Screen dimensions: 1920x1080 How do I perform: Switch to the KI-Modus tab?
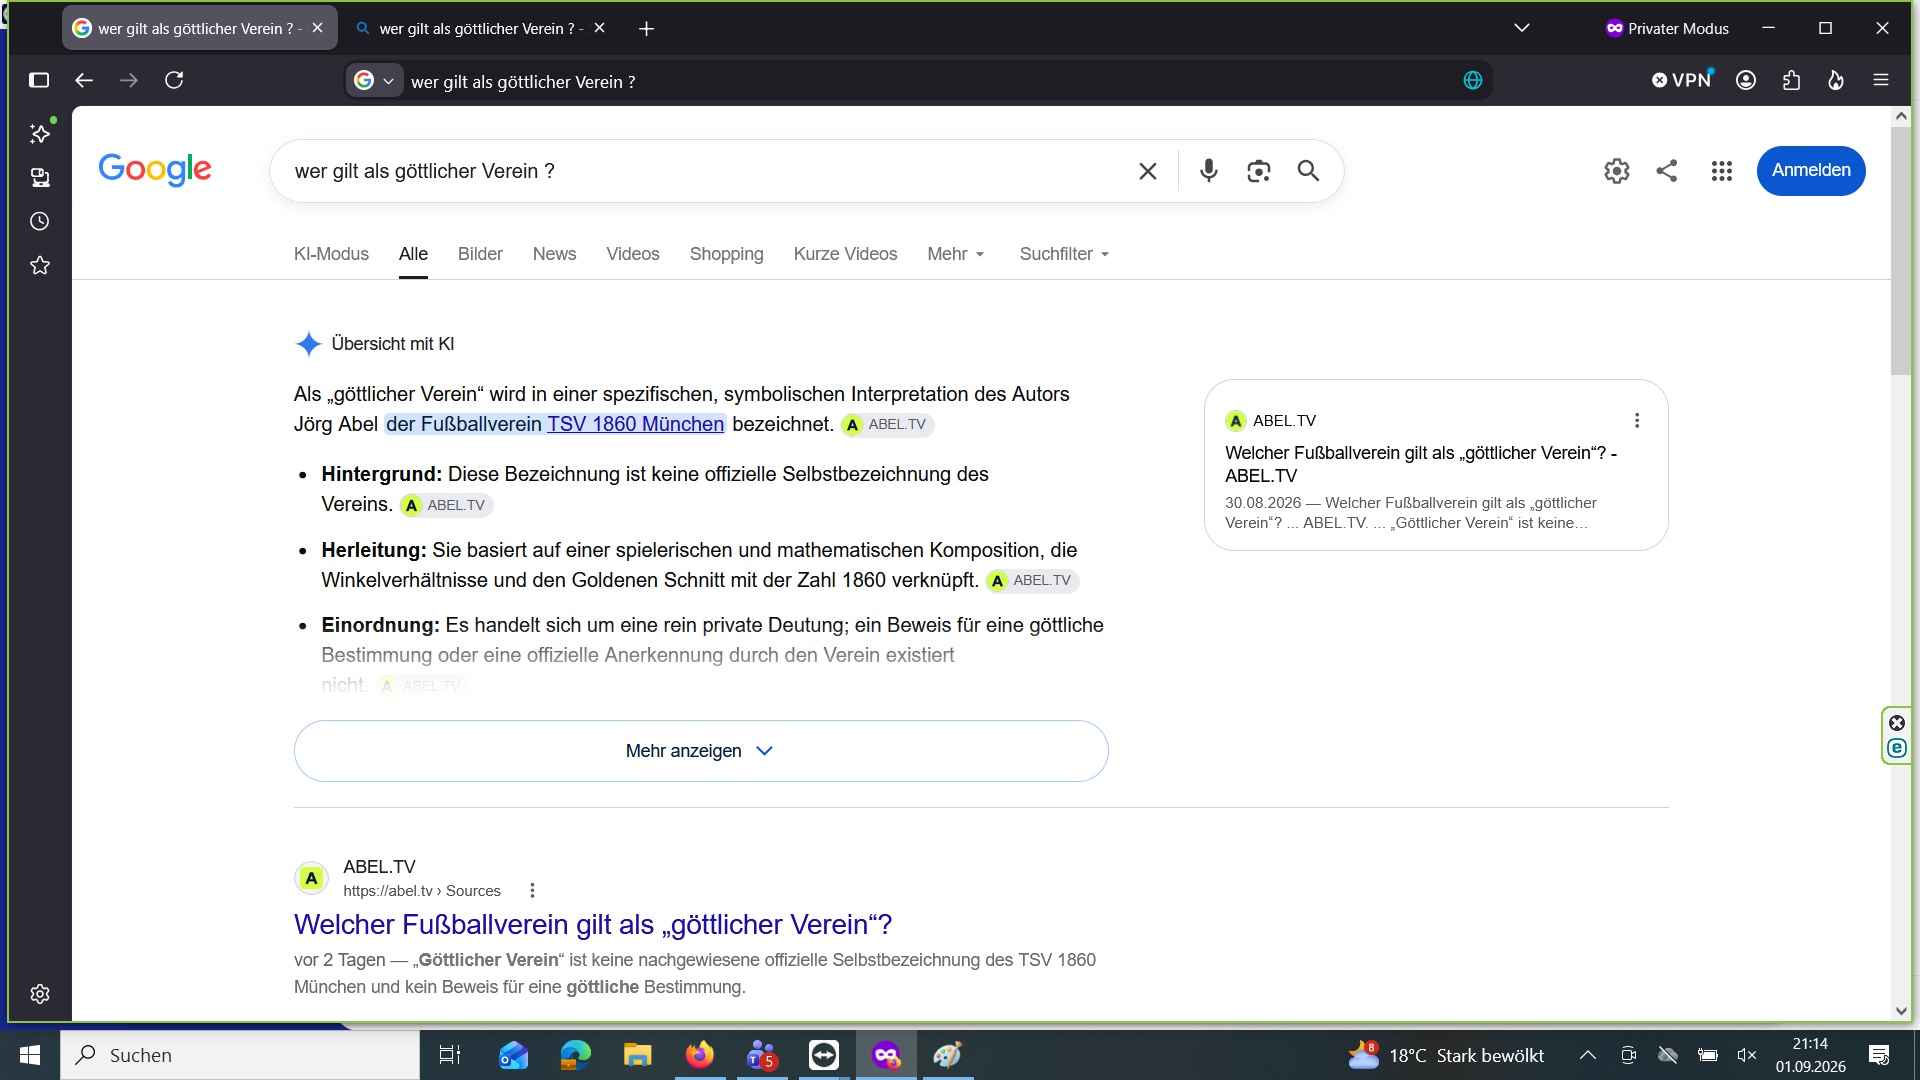point(331,254)
